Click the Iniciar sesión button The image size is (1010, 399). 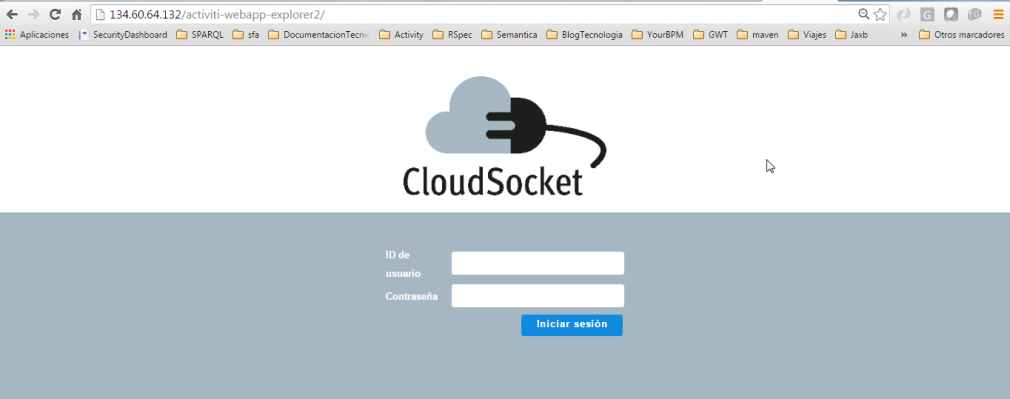pos(572,325)
